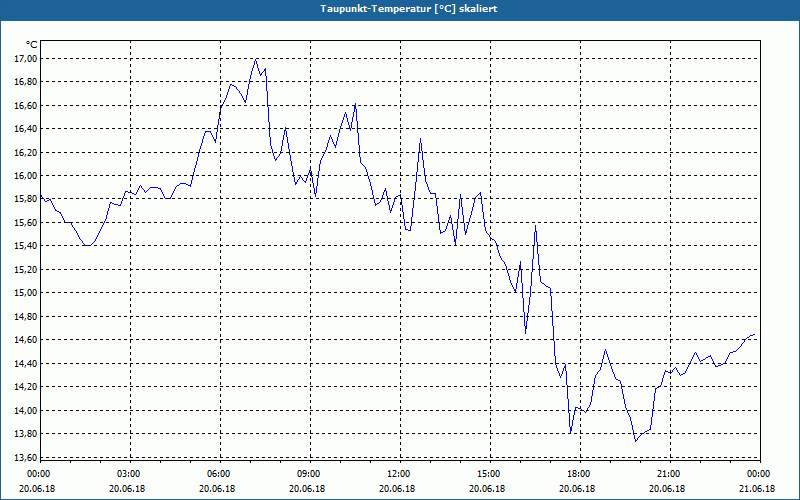Select the 15,20 y-axis tick label
The width and height of the screenshot is (800, 500).
(26, 269)
